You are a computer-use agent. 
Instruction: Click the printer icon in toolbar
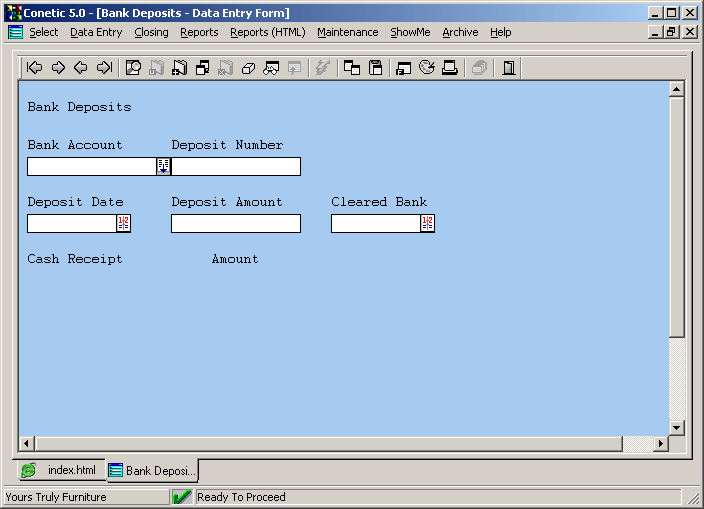coord(450,68)
